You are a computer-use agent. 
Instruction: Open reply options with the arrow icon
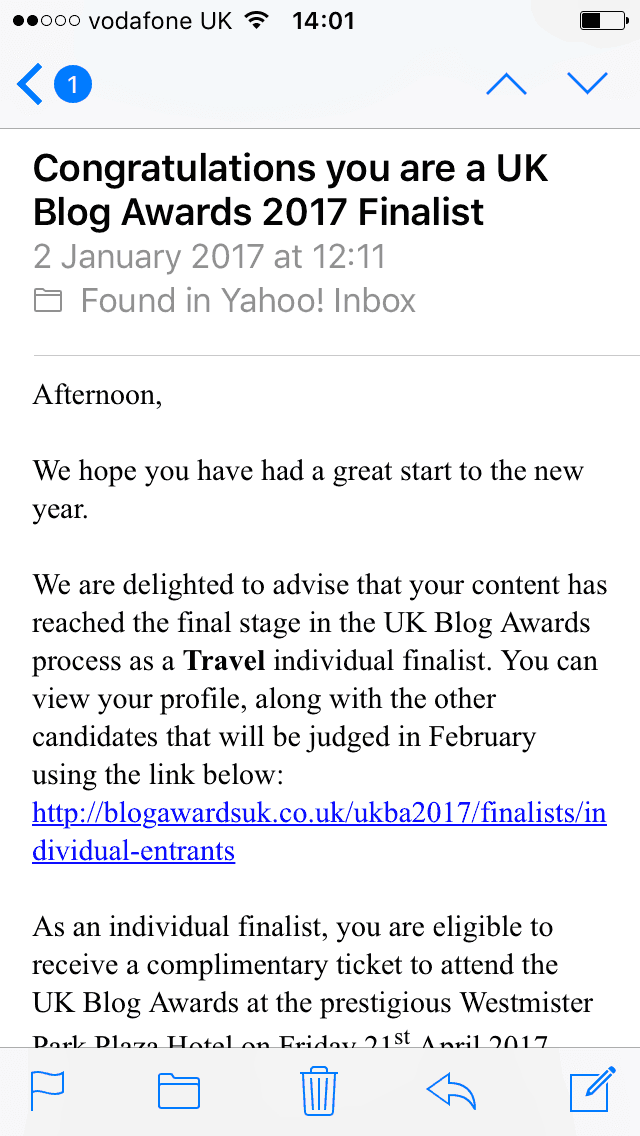tap(452, 1090)
